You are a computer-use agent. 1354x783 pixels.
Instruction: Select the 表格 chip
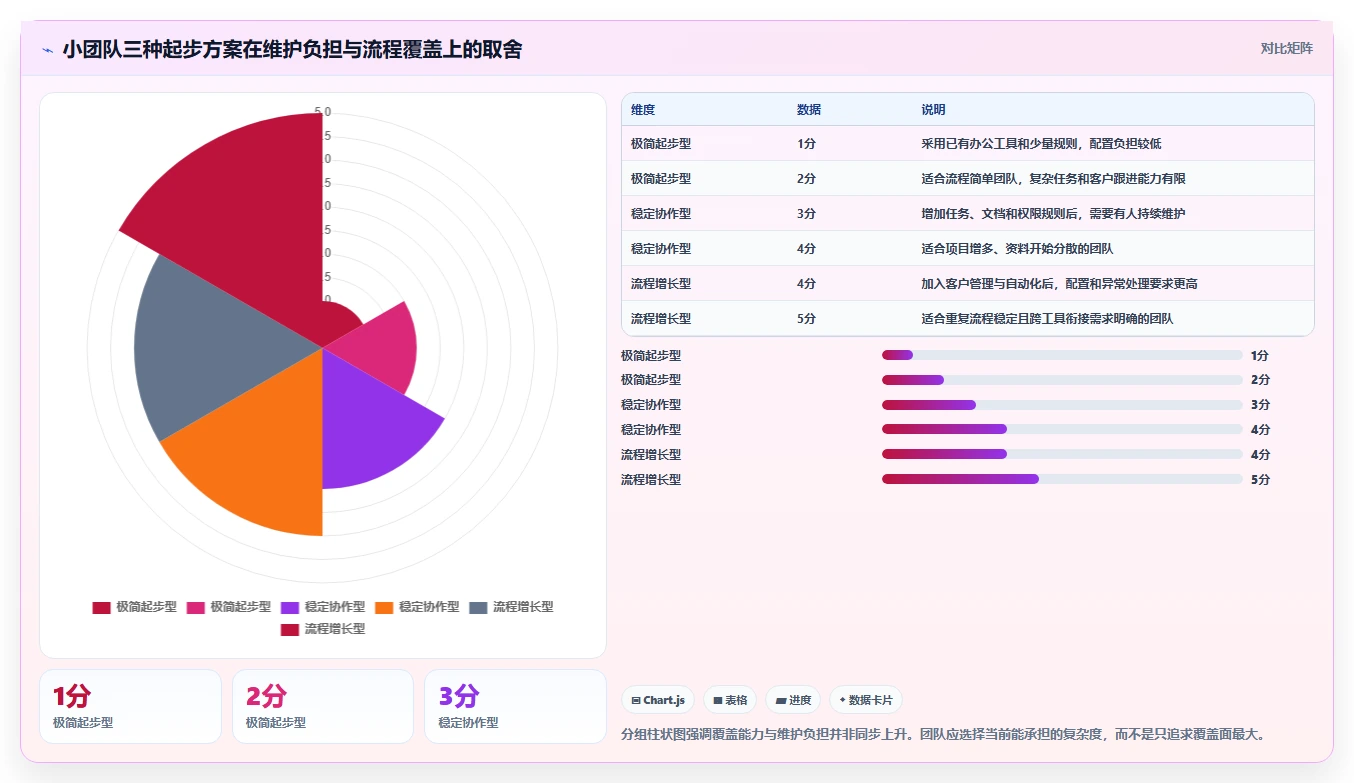click(x=730, y=700)
